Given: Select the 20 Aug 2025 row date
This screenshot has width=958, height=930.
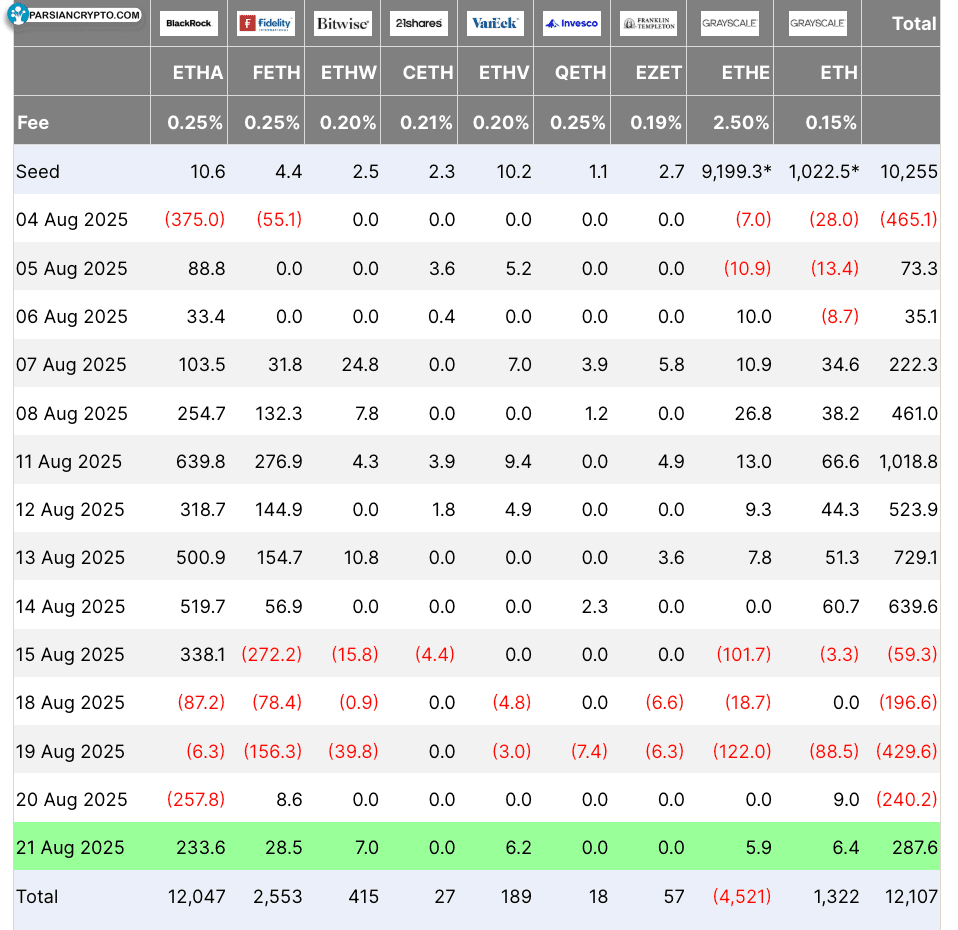Looking at the screenshot, I should pyautogui.click(x=71, y=800).
